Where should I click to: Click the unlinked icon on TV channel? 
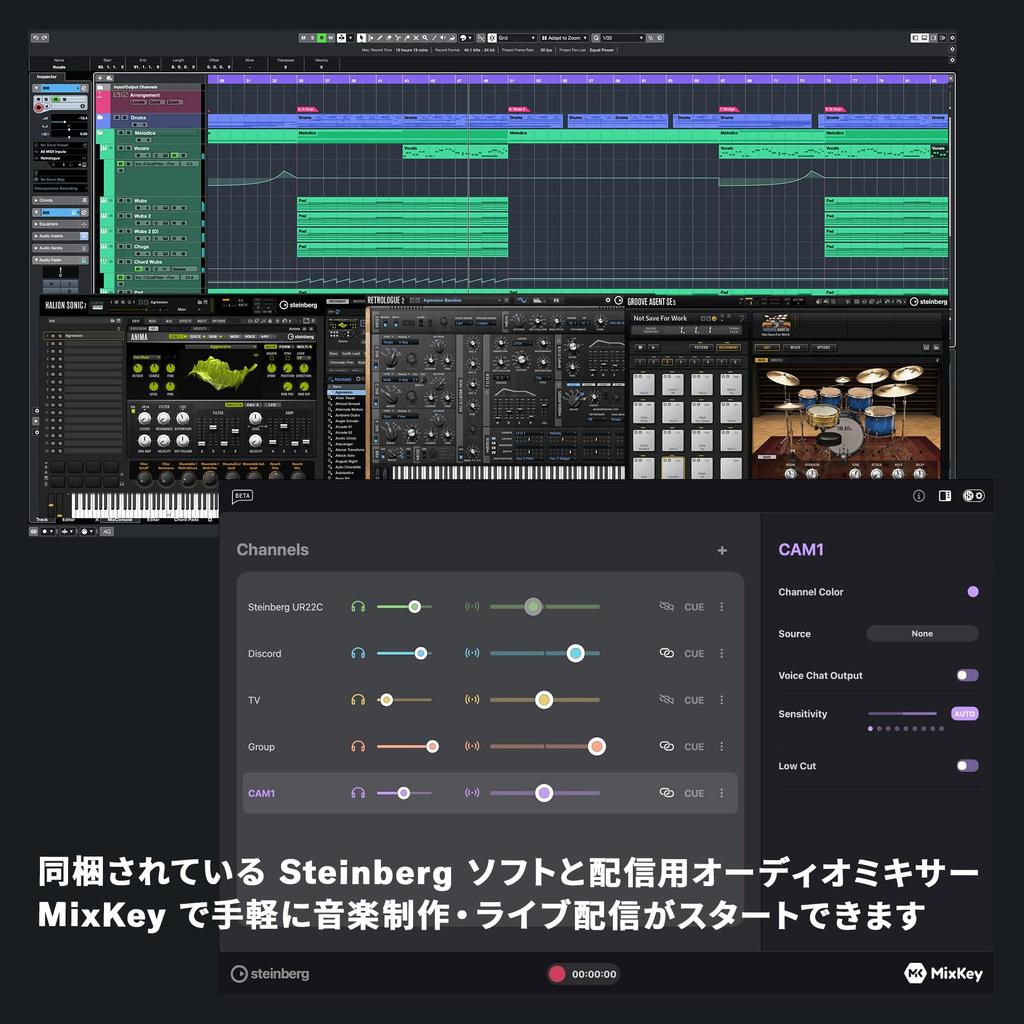tap(667, 700)
